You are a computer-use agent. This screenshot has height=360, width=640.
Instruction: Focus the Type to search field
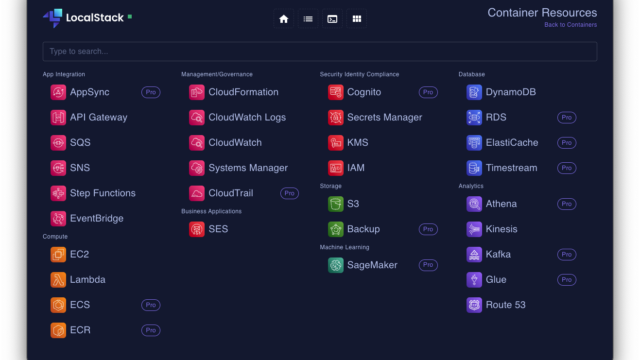[x=320, y=51]
